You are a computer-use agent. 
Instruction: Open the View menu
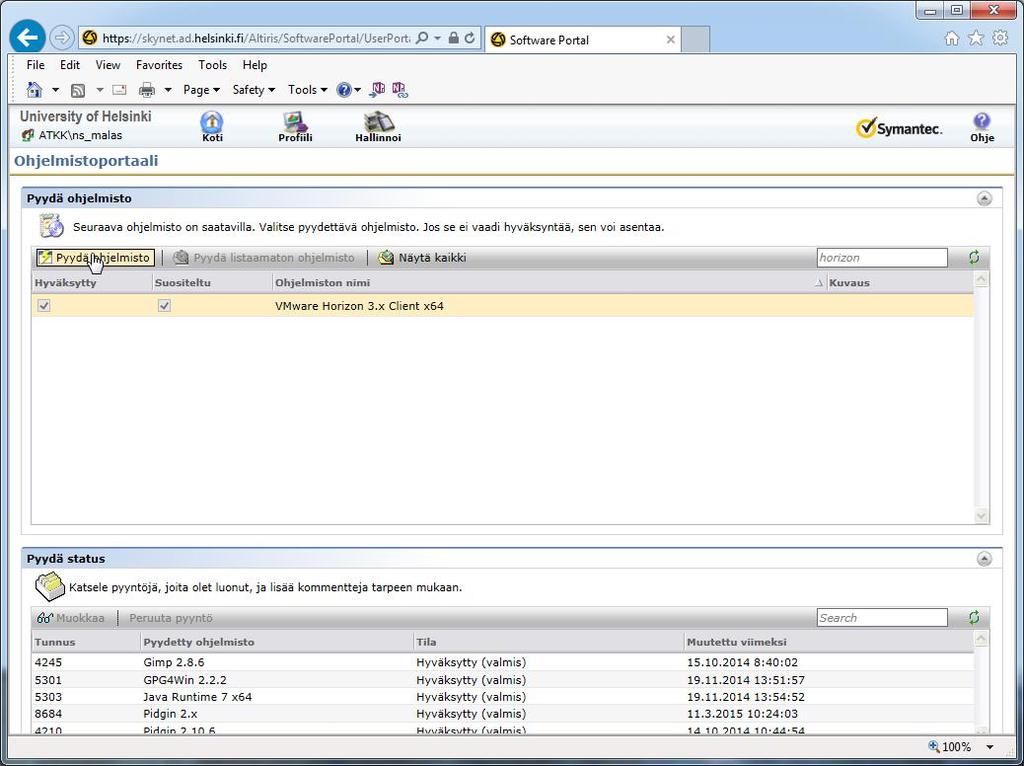pos(108,65)
